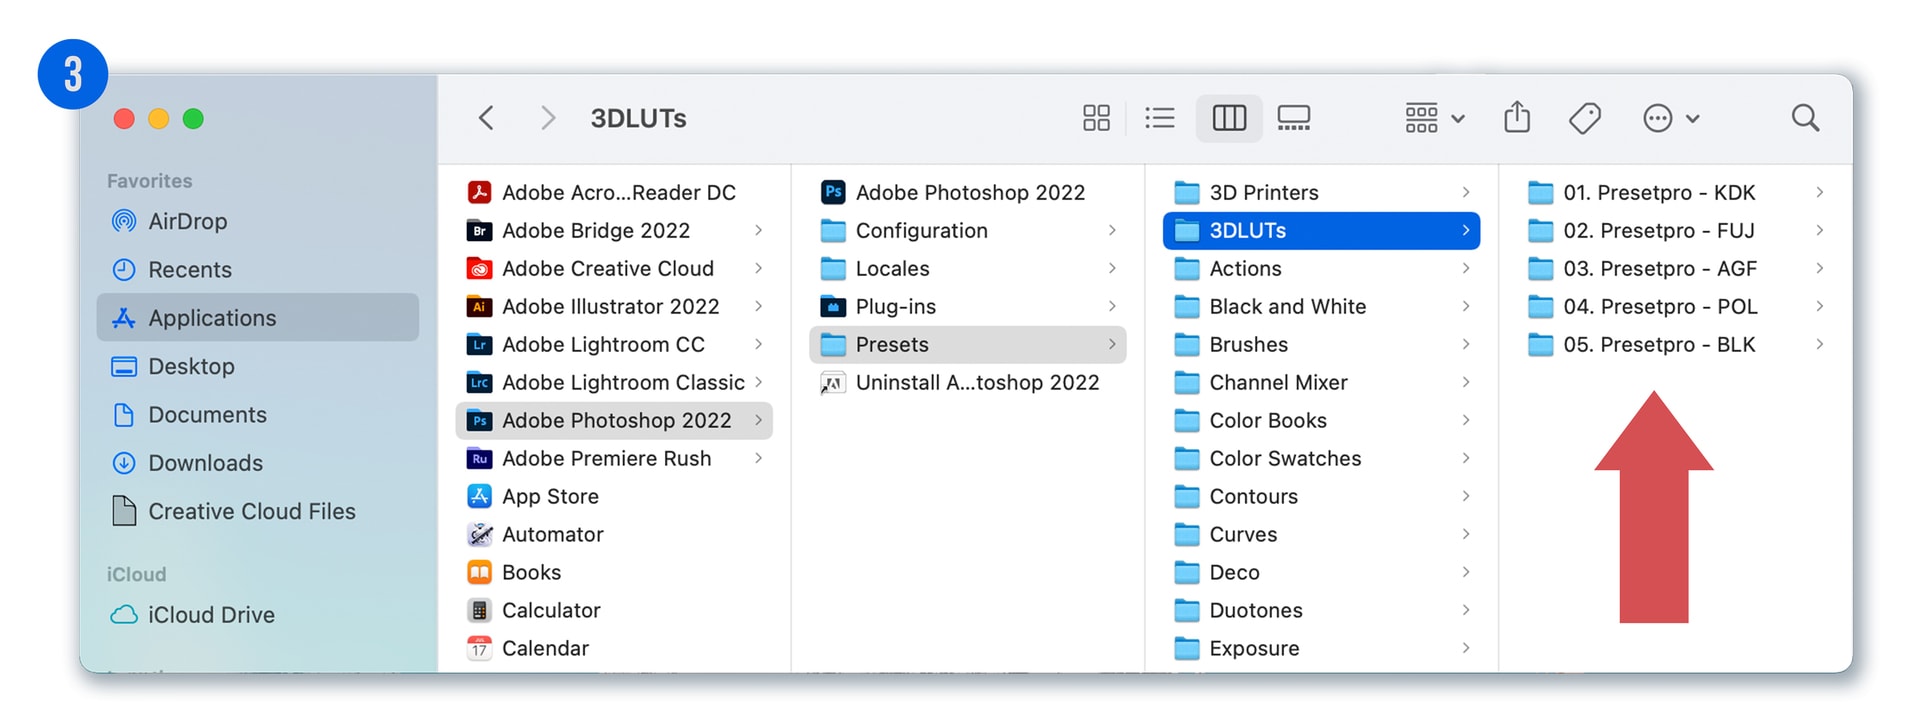This screenshot has height=720, width=1920.
Task: Select App Store application
Action: (x=614, y=496)
